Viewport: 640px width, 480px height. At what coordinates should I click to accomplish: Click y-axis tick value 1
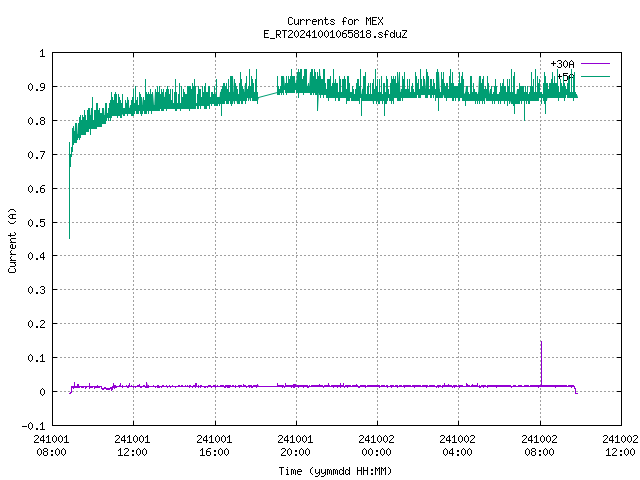(x=42, y=53)
